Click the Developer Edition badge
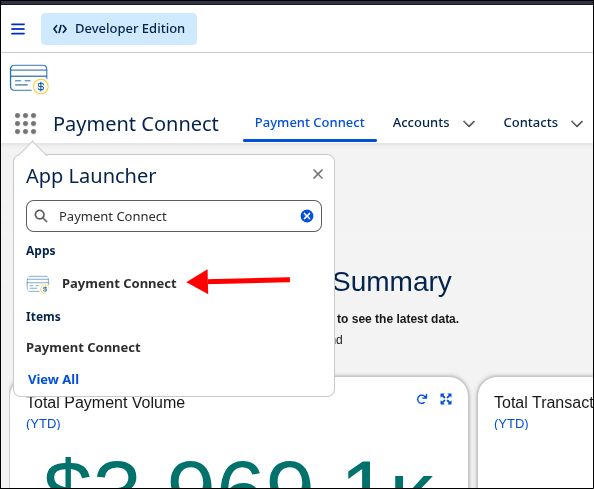This screenshot has width=594, height=489. click(x=119, y=29)
